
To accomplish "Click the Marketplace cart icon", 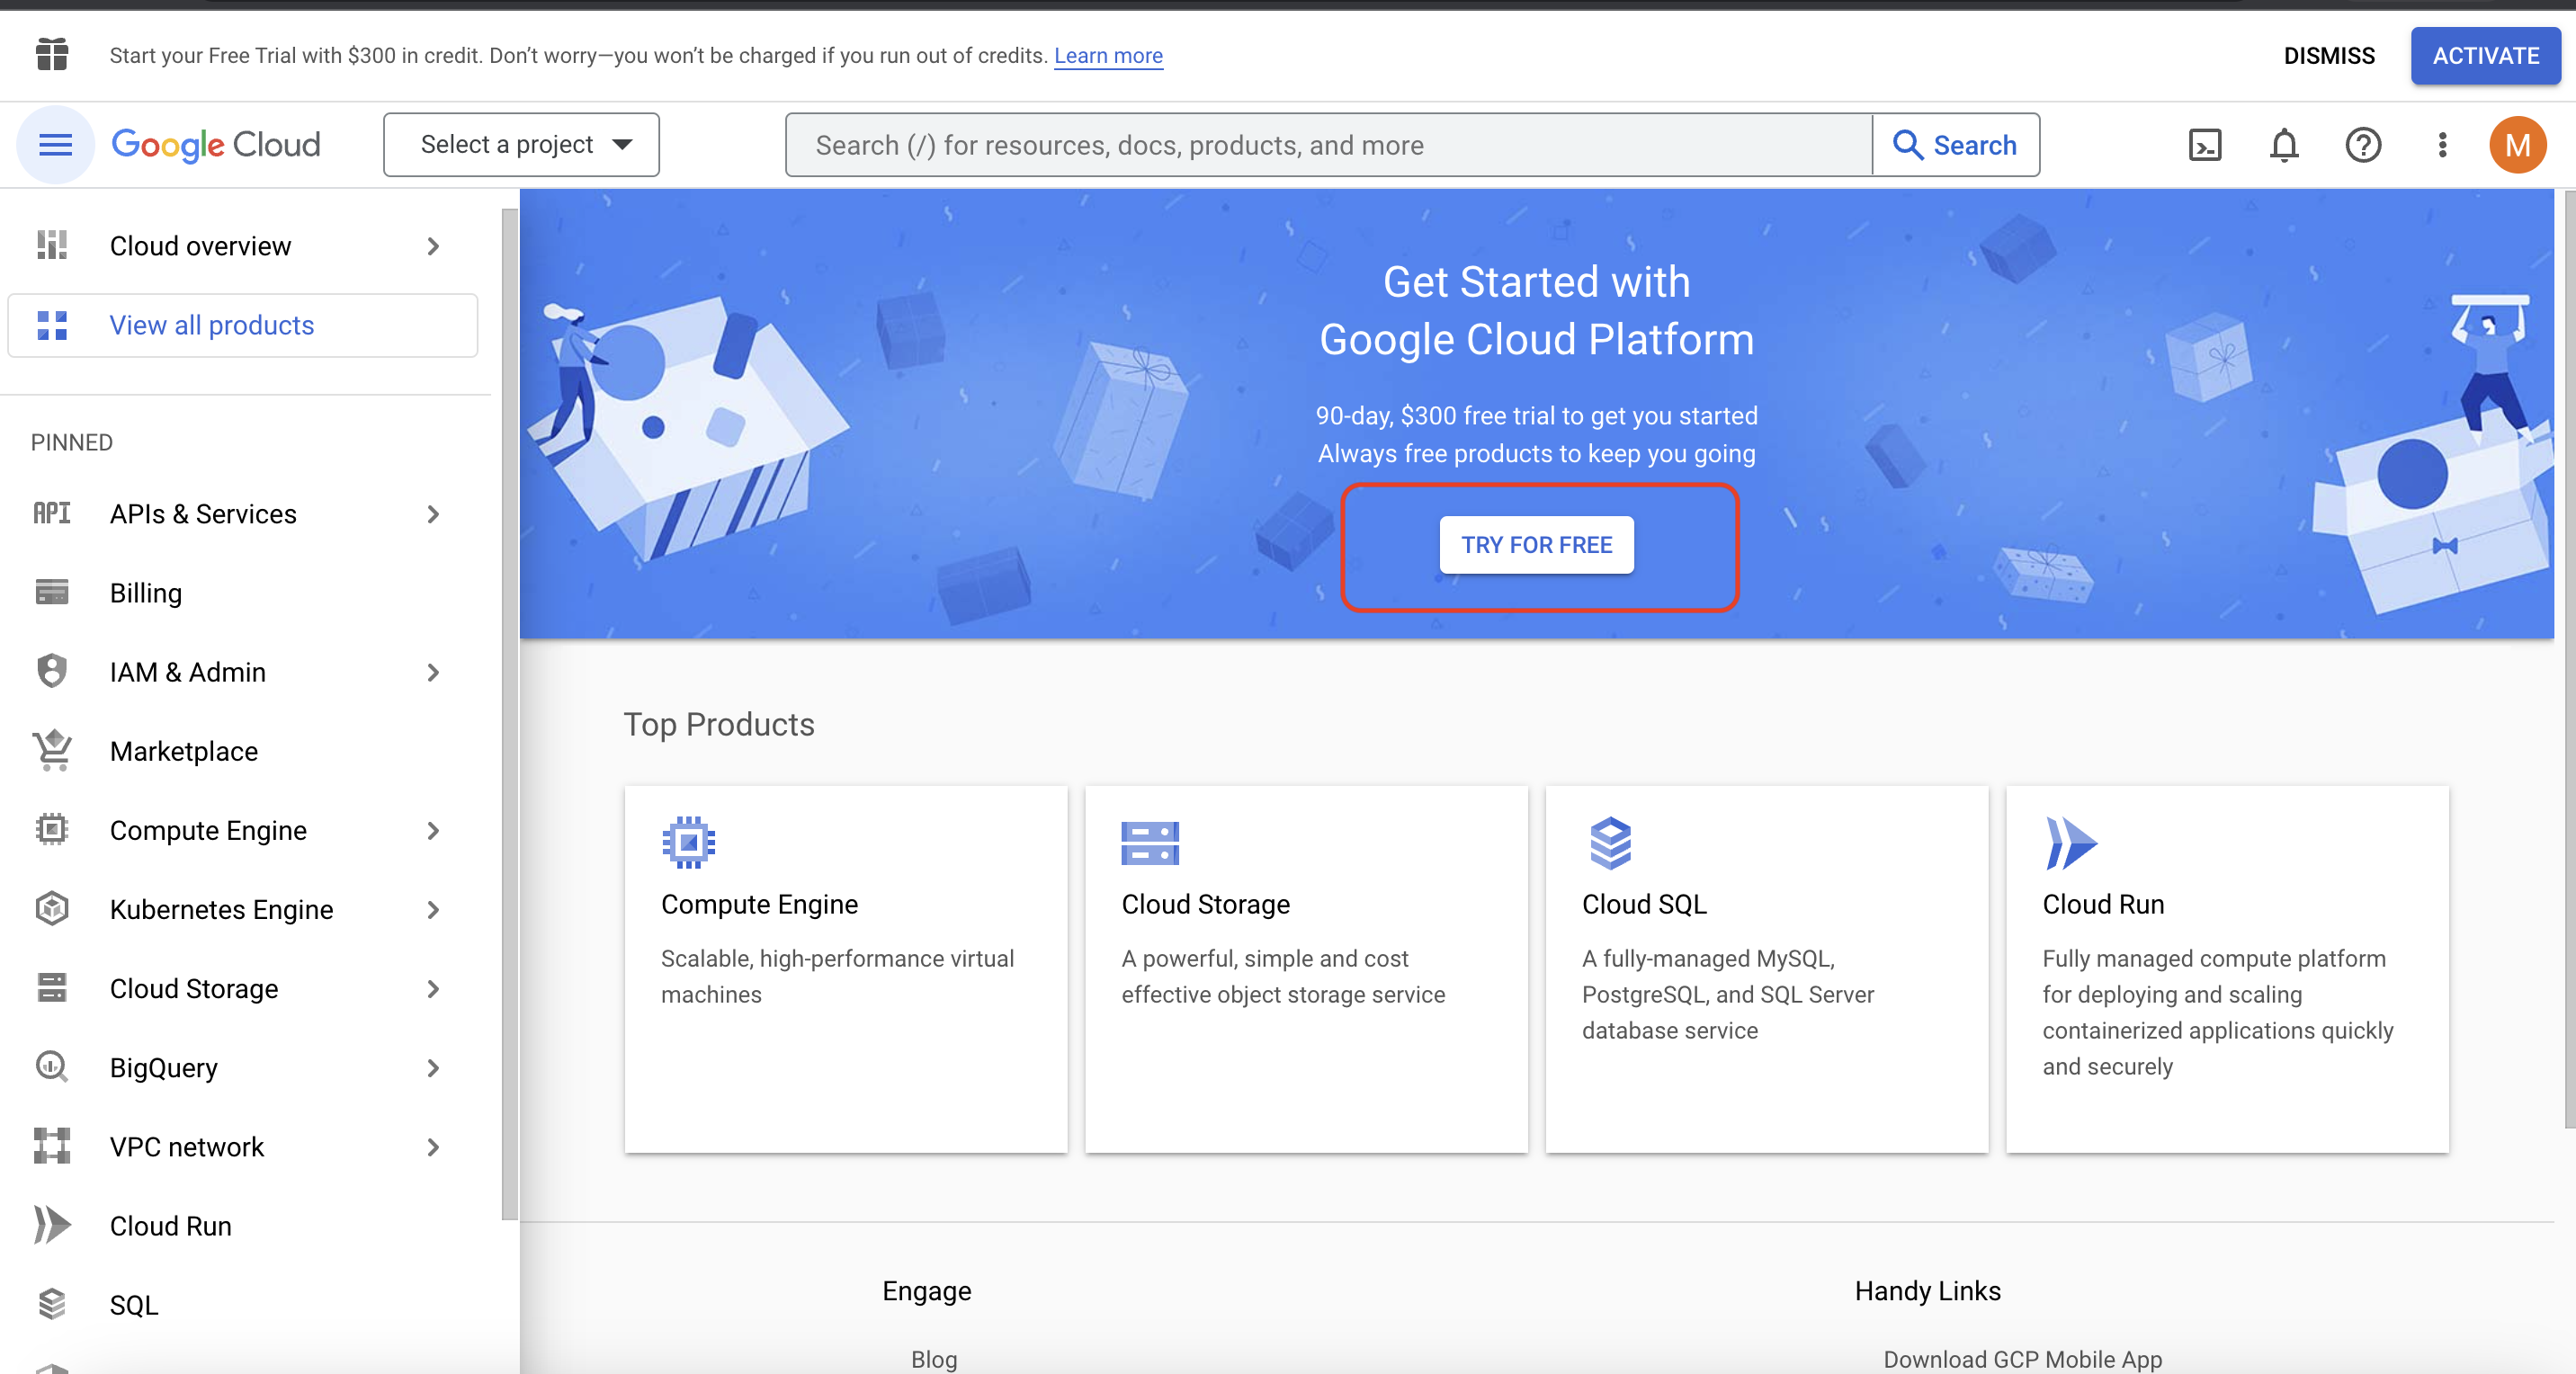I will pos(52,750).
